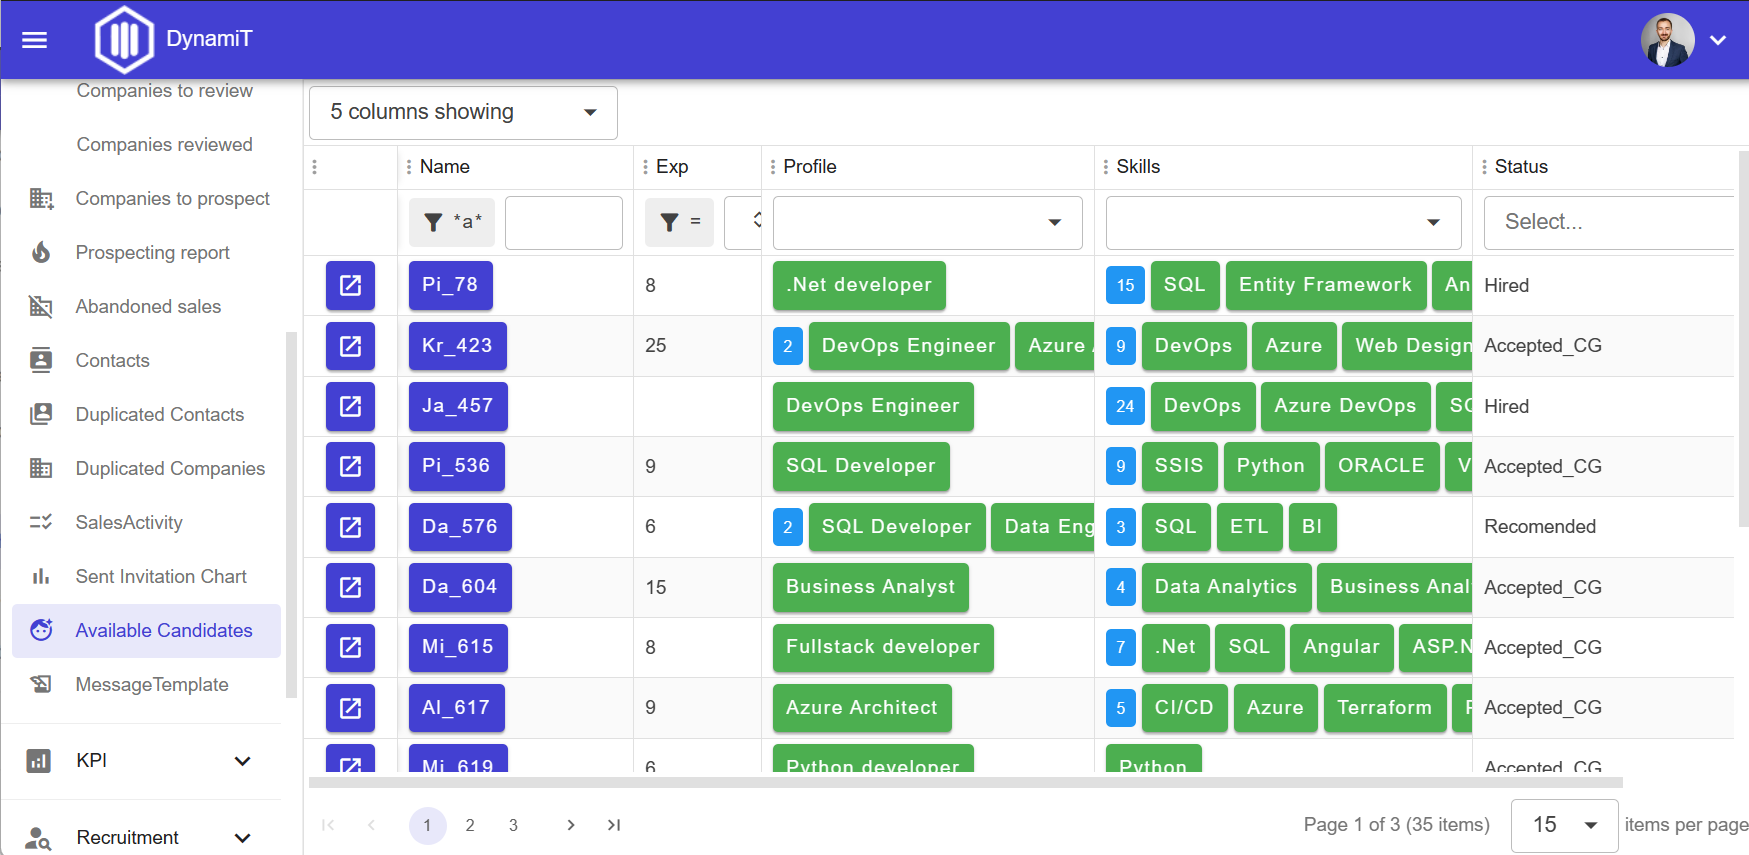Navigate to Prospecting report
This screenshot has width=1749, height=855.
click(x=152, y=253)
